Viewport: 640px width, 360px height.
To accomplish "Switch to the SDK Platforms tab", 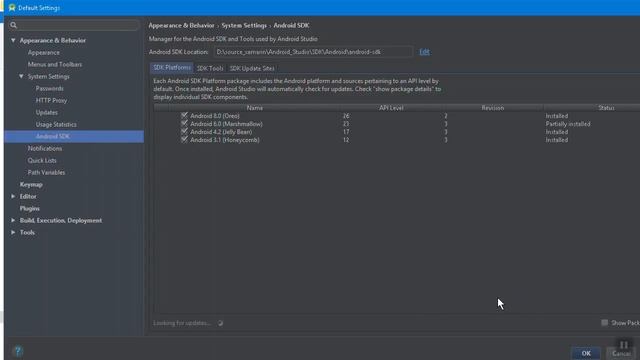I will [x=172, y=68].
